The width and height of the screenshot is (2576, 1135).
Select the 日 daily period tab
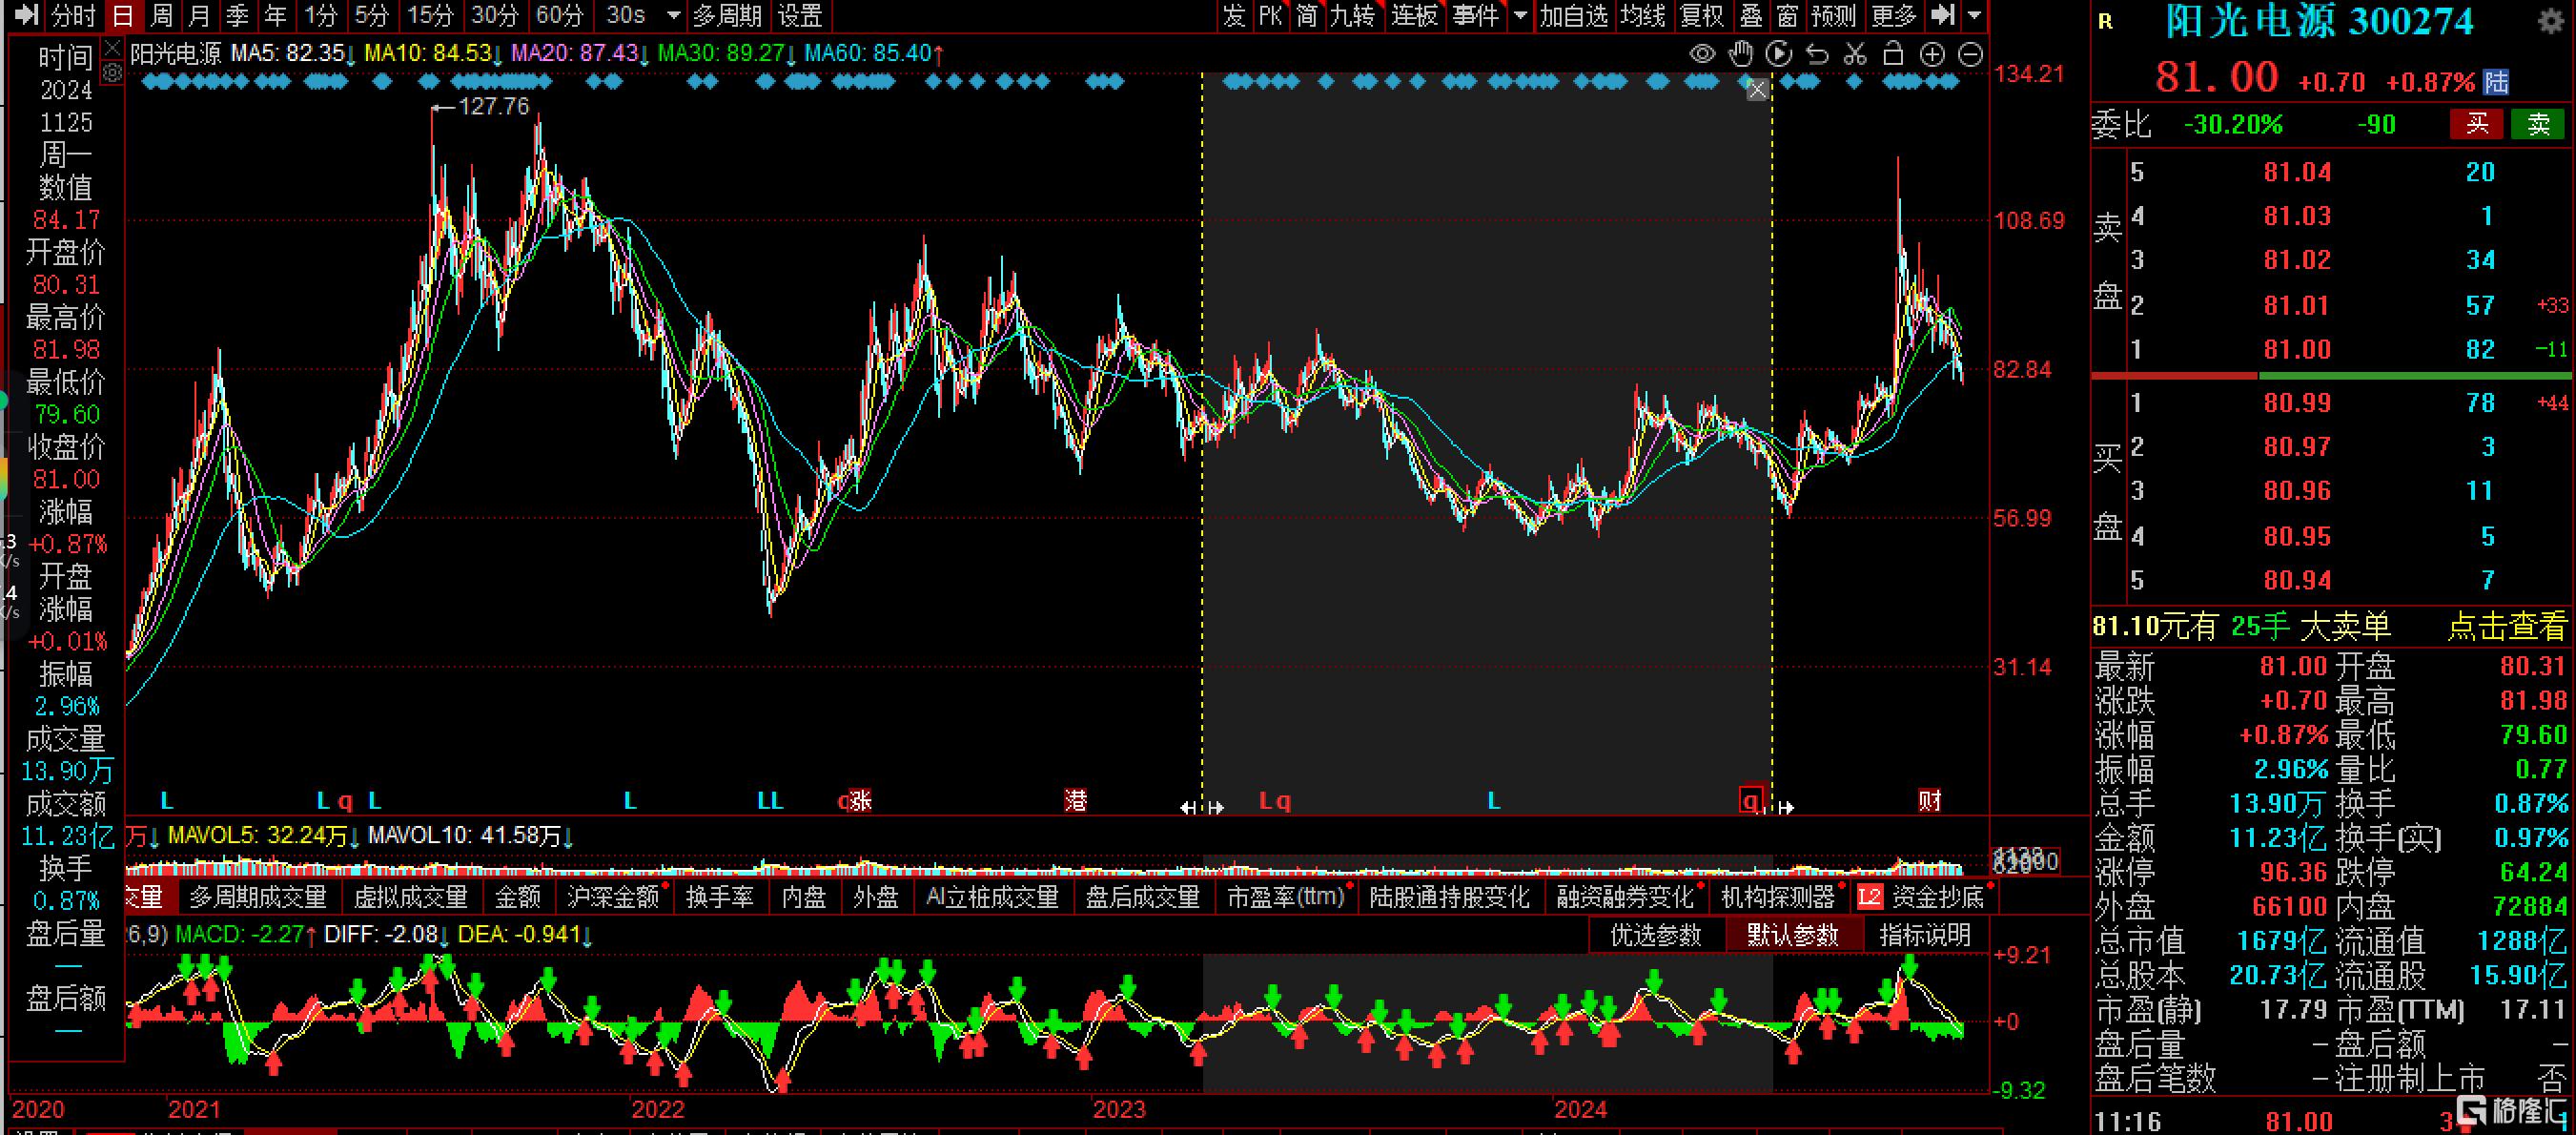tap(122, 15)
